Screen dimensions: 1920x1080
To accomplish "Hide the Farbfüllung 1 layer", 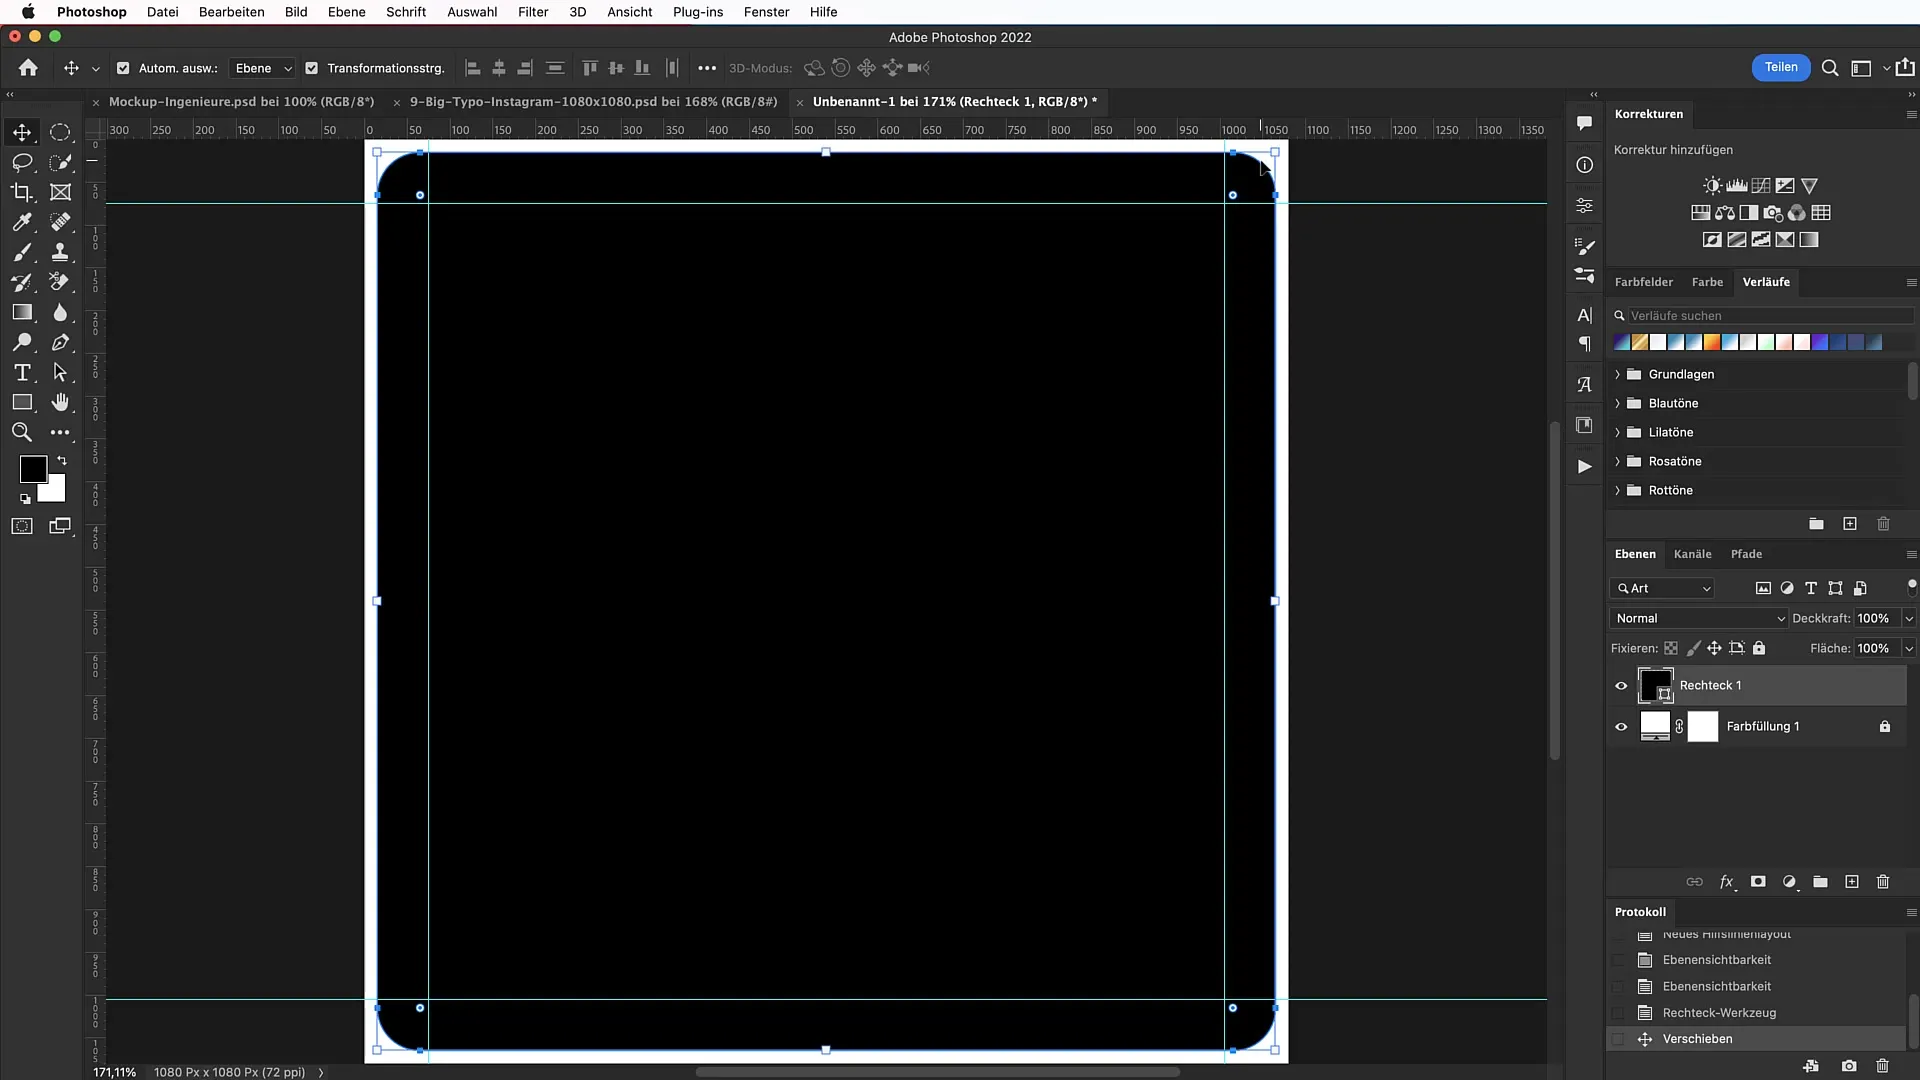I will coord(1621,727).
